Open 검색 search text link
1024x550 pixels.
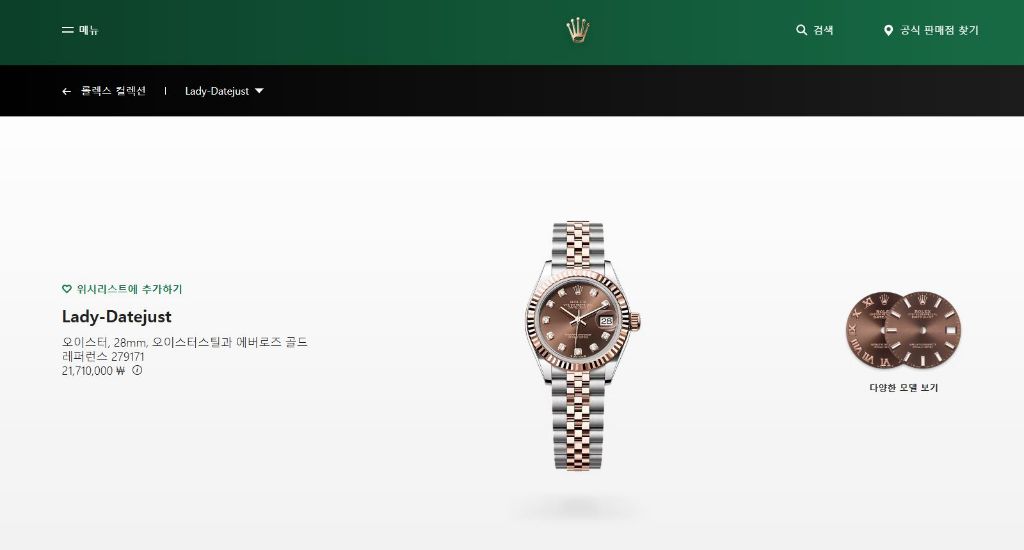tap(823, 30)
